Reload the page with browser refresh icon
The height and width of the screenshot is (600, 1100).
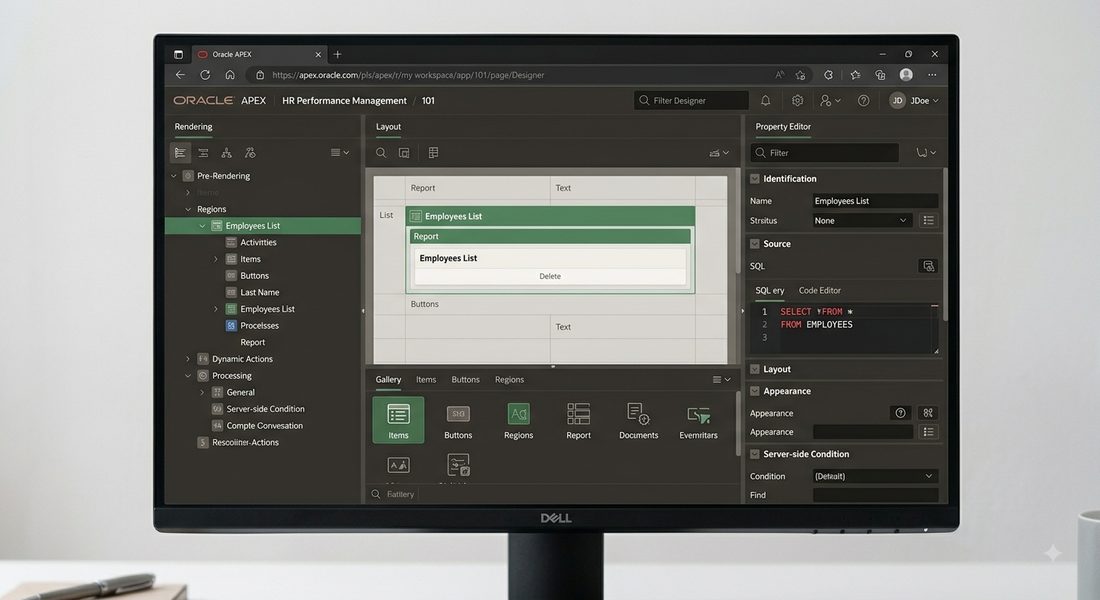click(x=205, y=75)
